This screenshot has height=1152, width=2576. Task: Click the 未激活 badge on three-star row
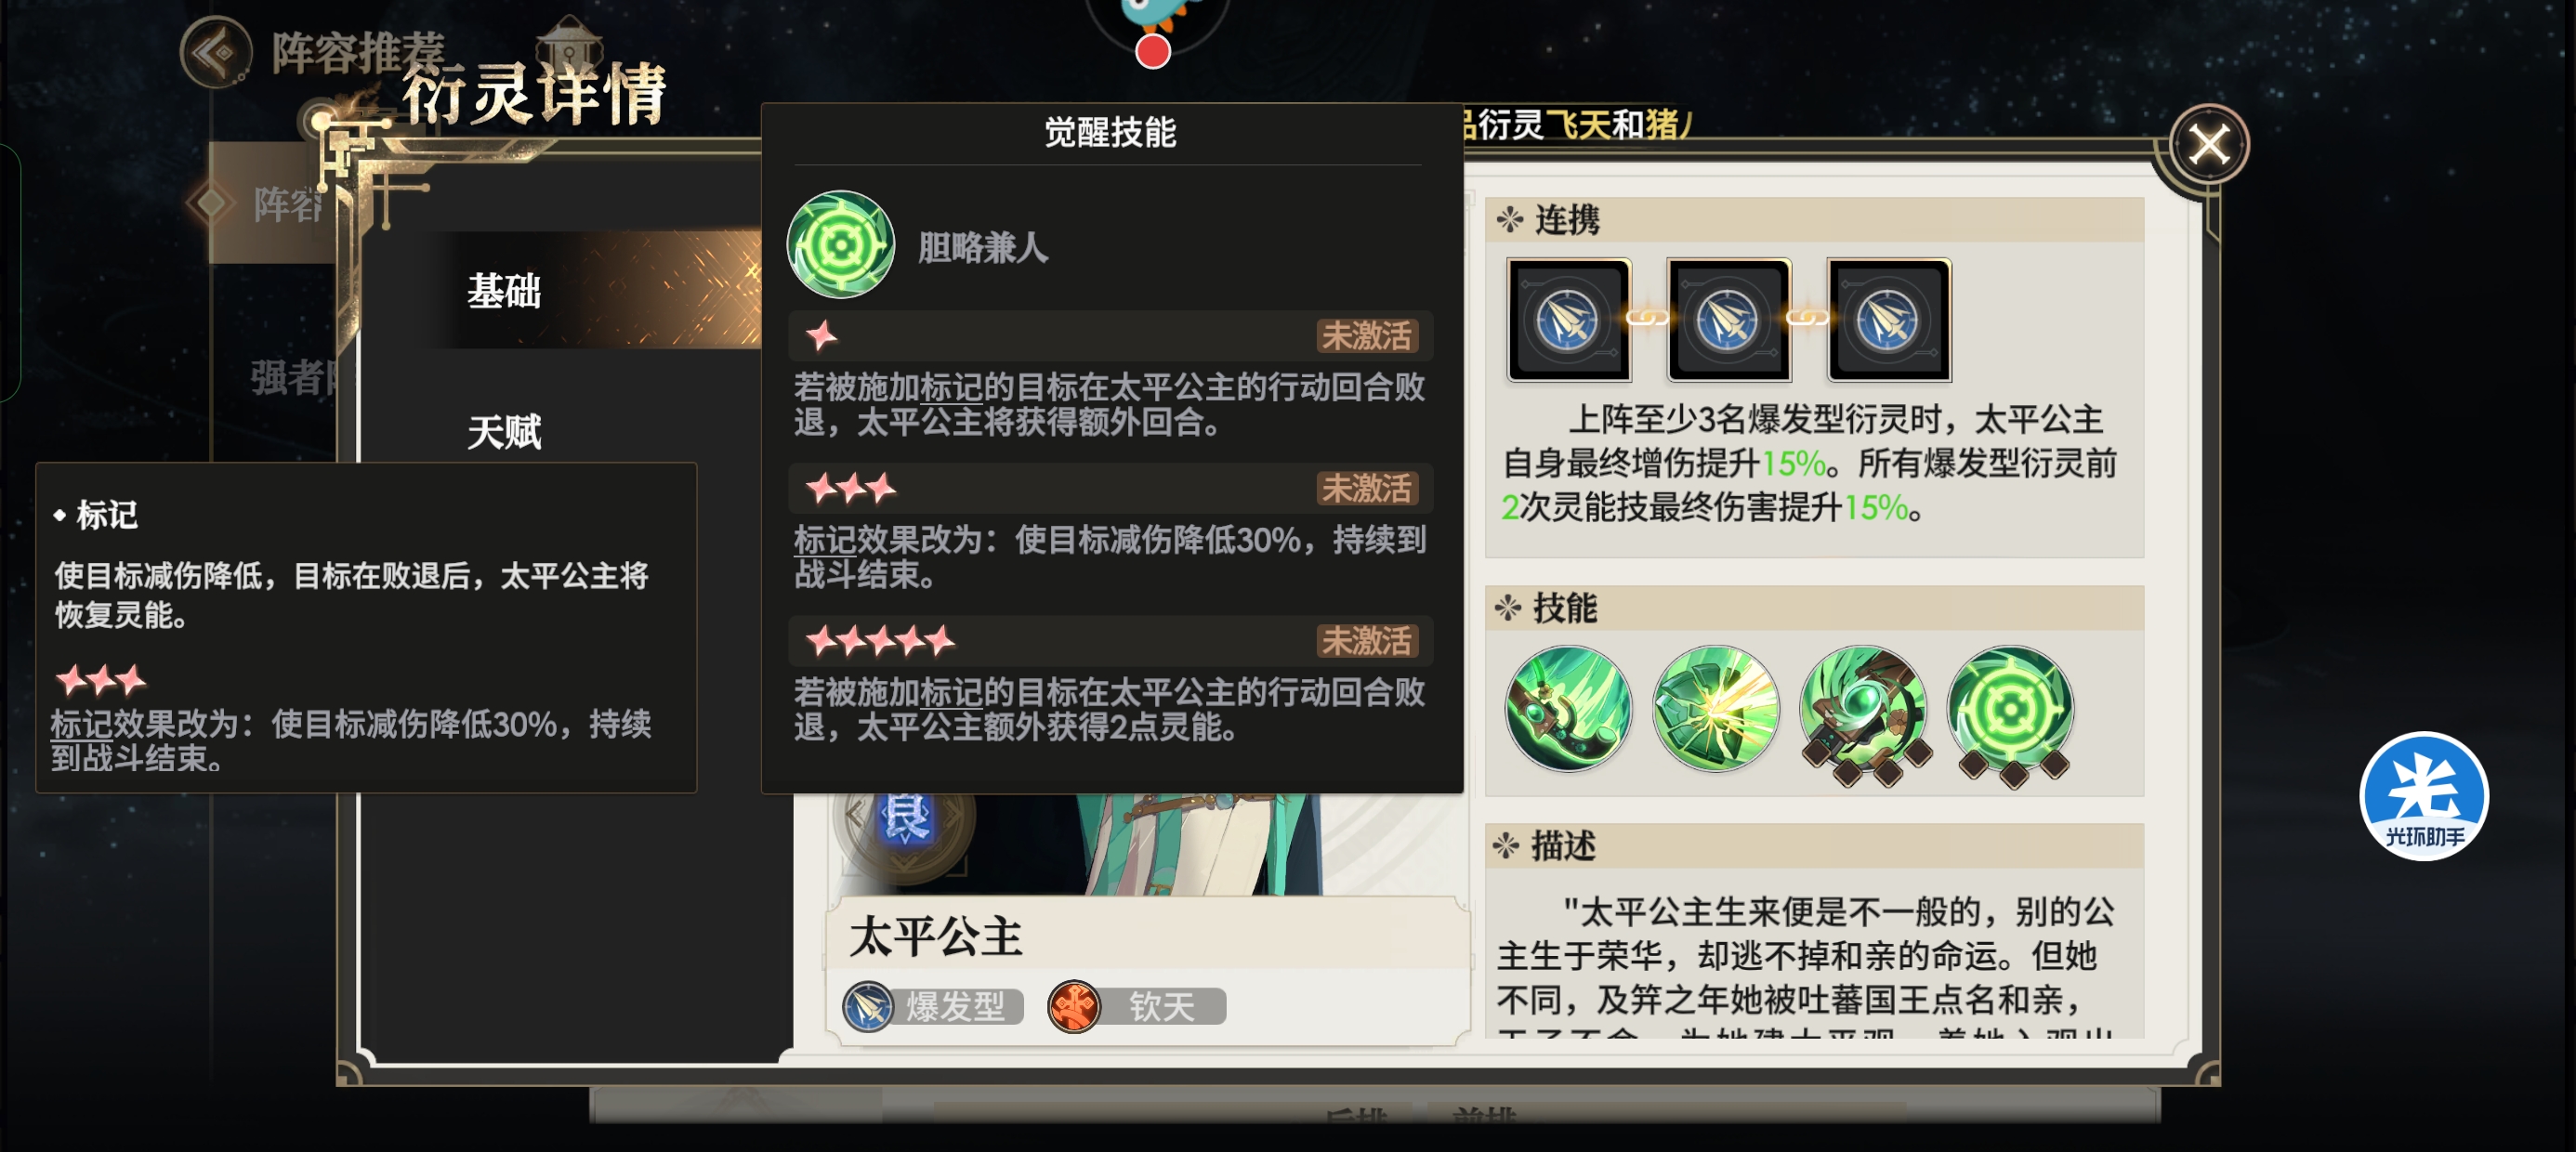coord(1366,489)
